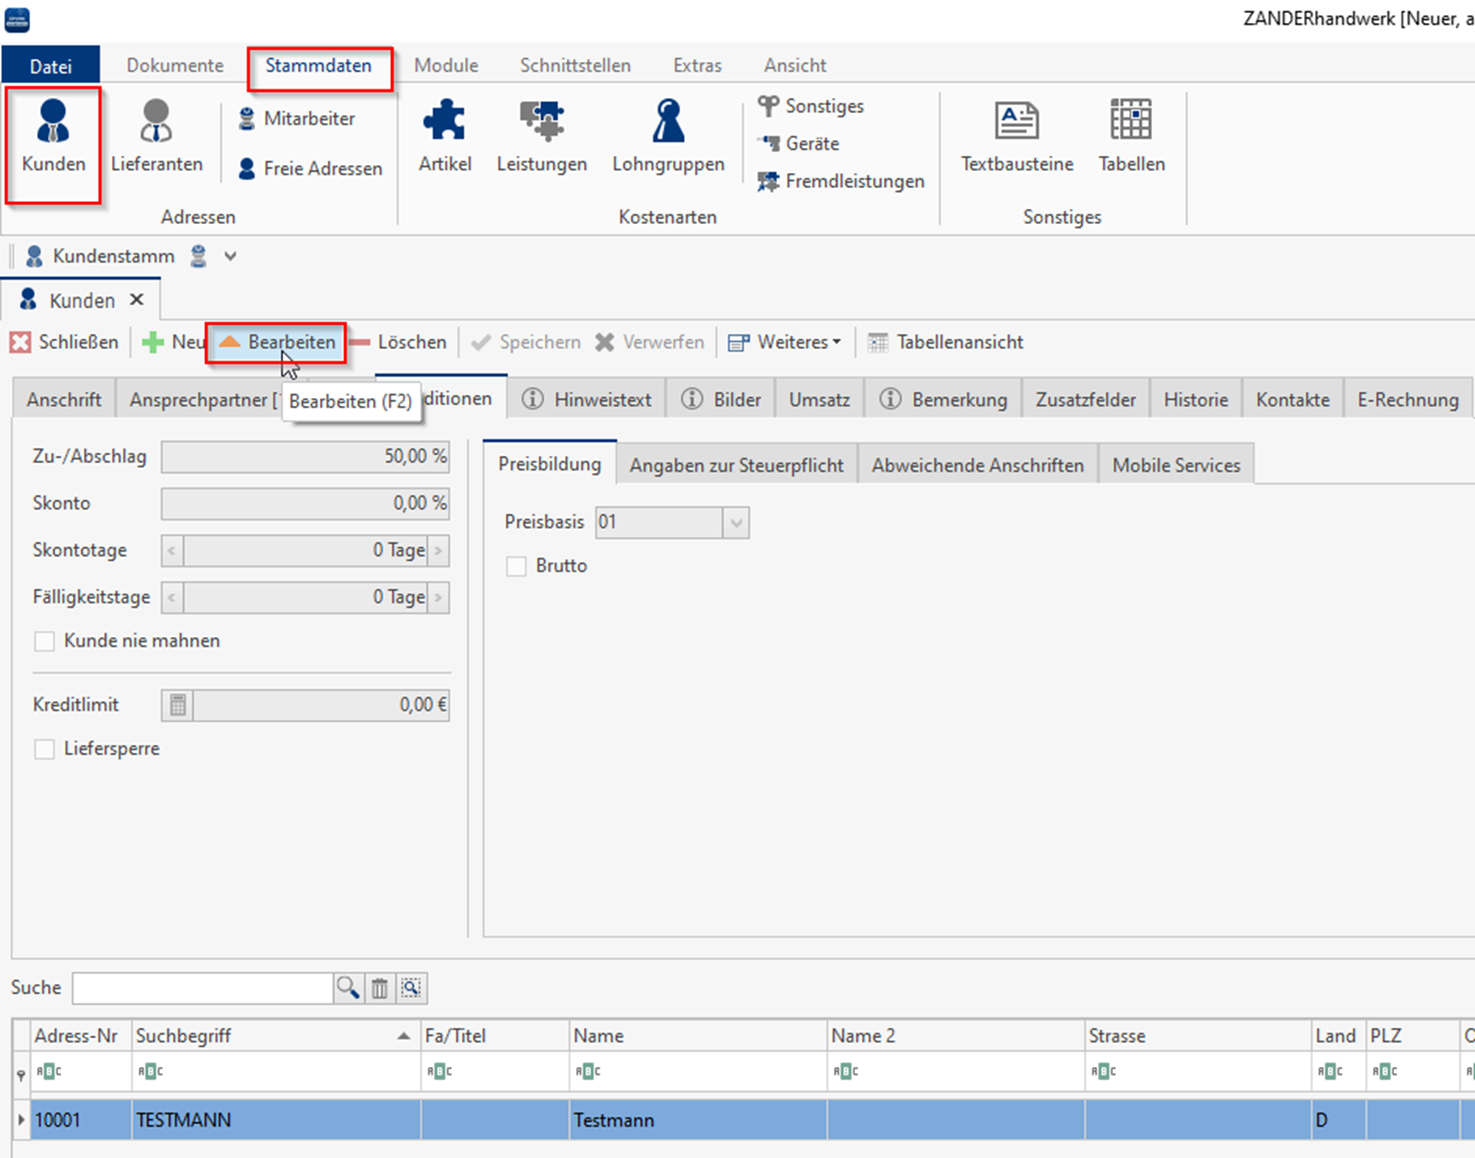Open the Artikel puzzle icon
This screenshot has width=1475, height=1158.
[444, 137]
